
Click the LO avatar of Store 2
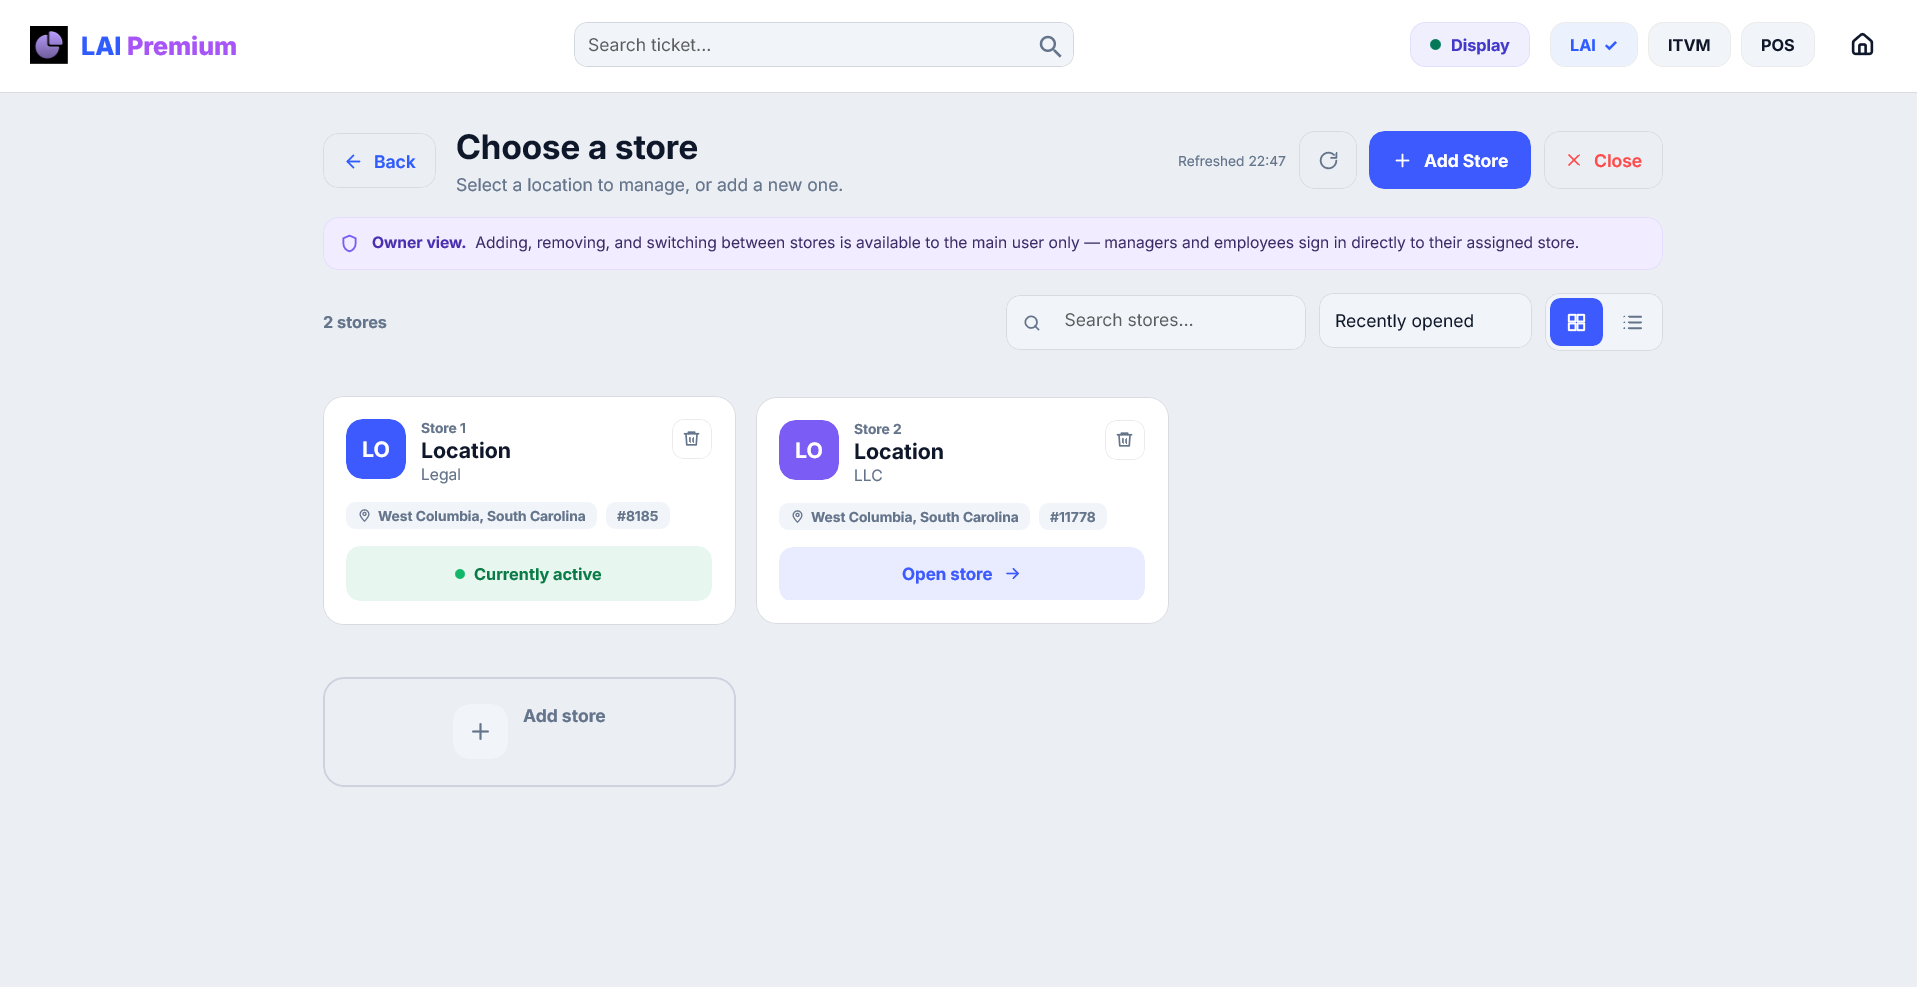809,450
